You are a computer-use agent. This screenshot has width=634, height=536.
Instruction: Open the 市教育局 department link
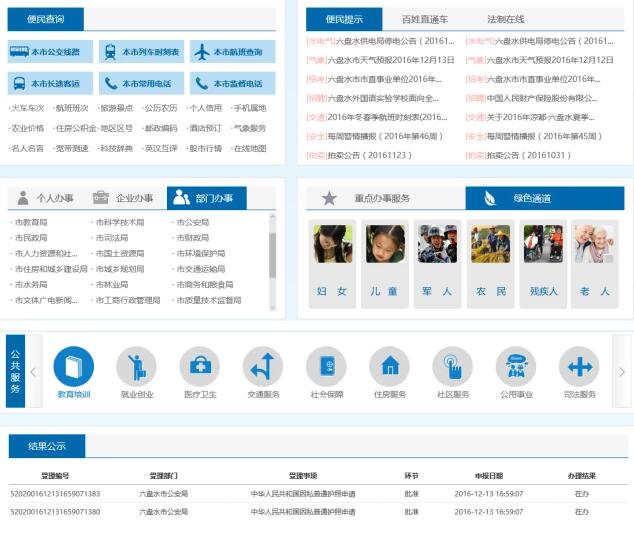click(x=31, y=222)
